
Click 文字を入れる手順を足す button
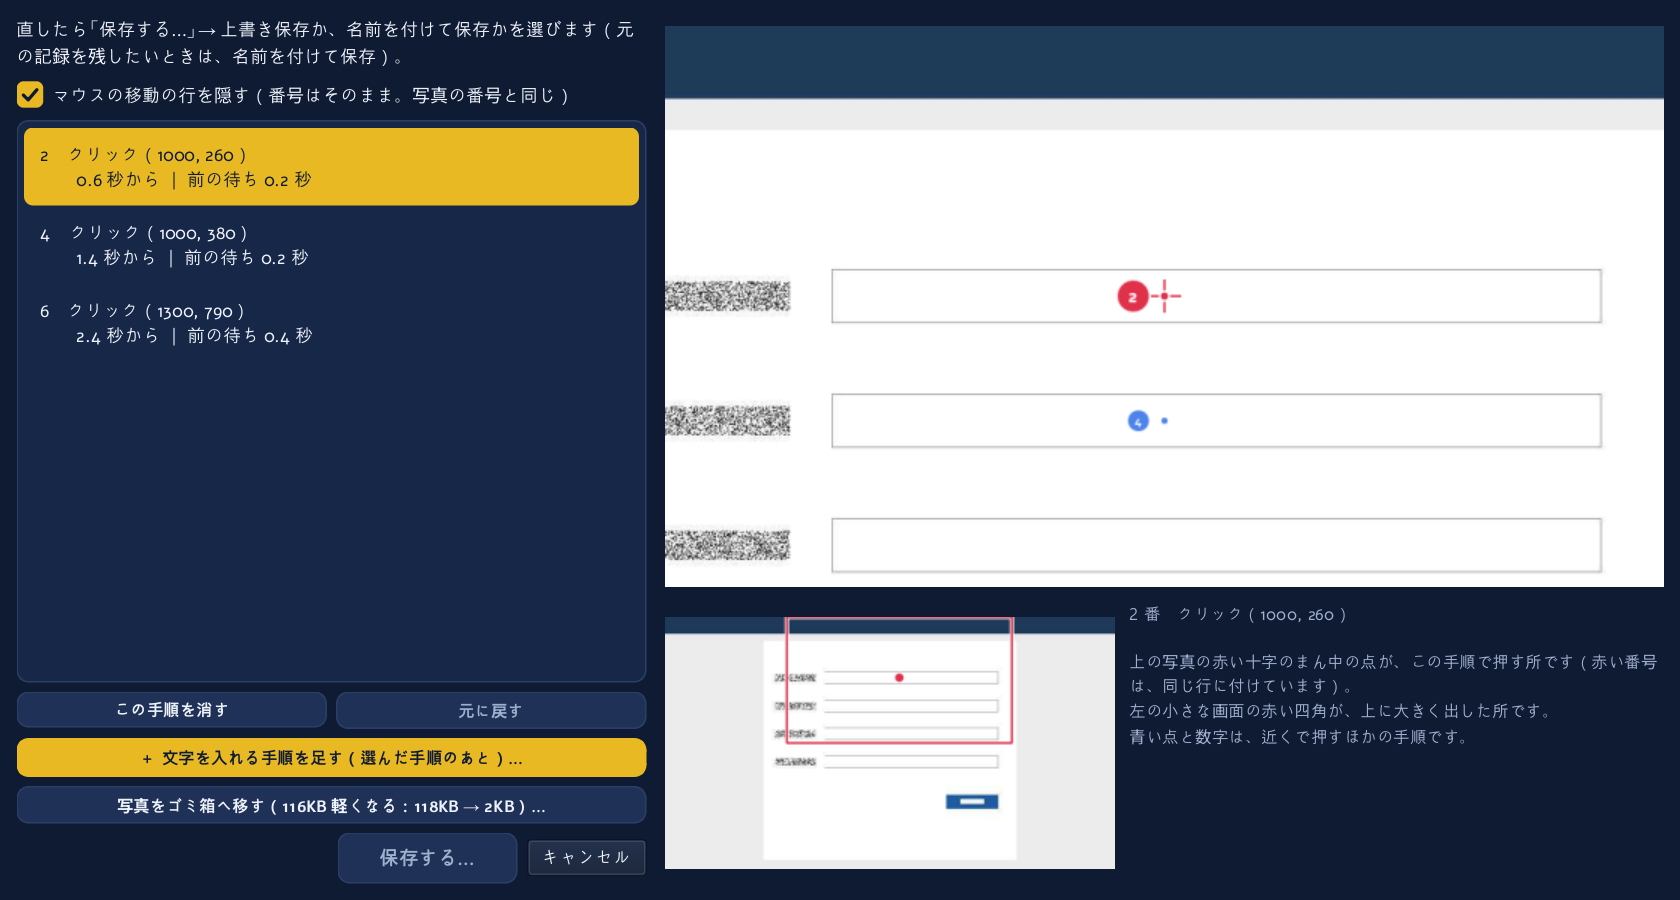pyautogui.click(x=332, y=758)
